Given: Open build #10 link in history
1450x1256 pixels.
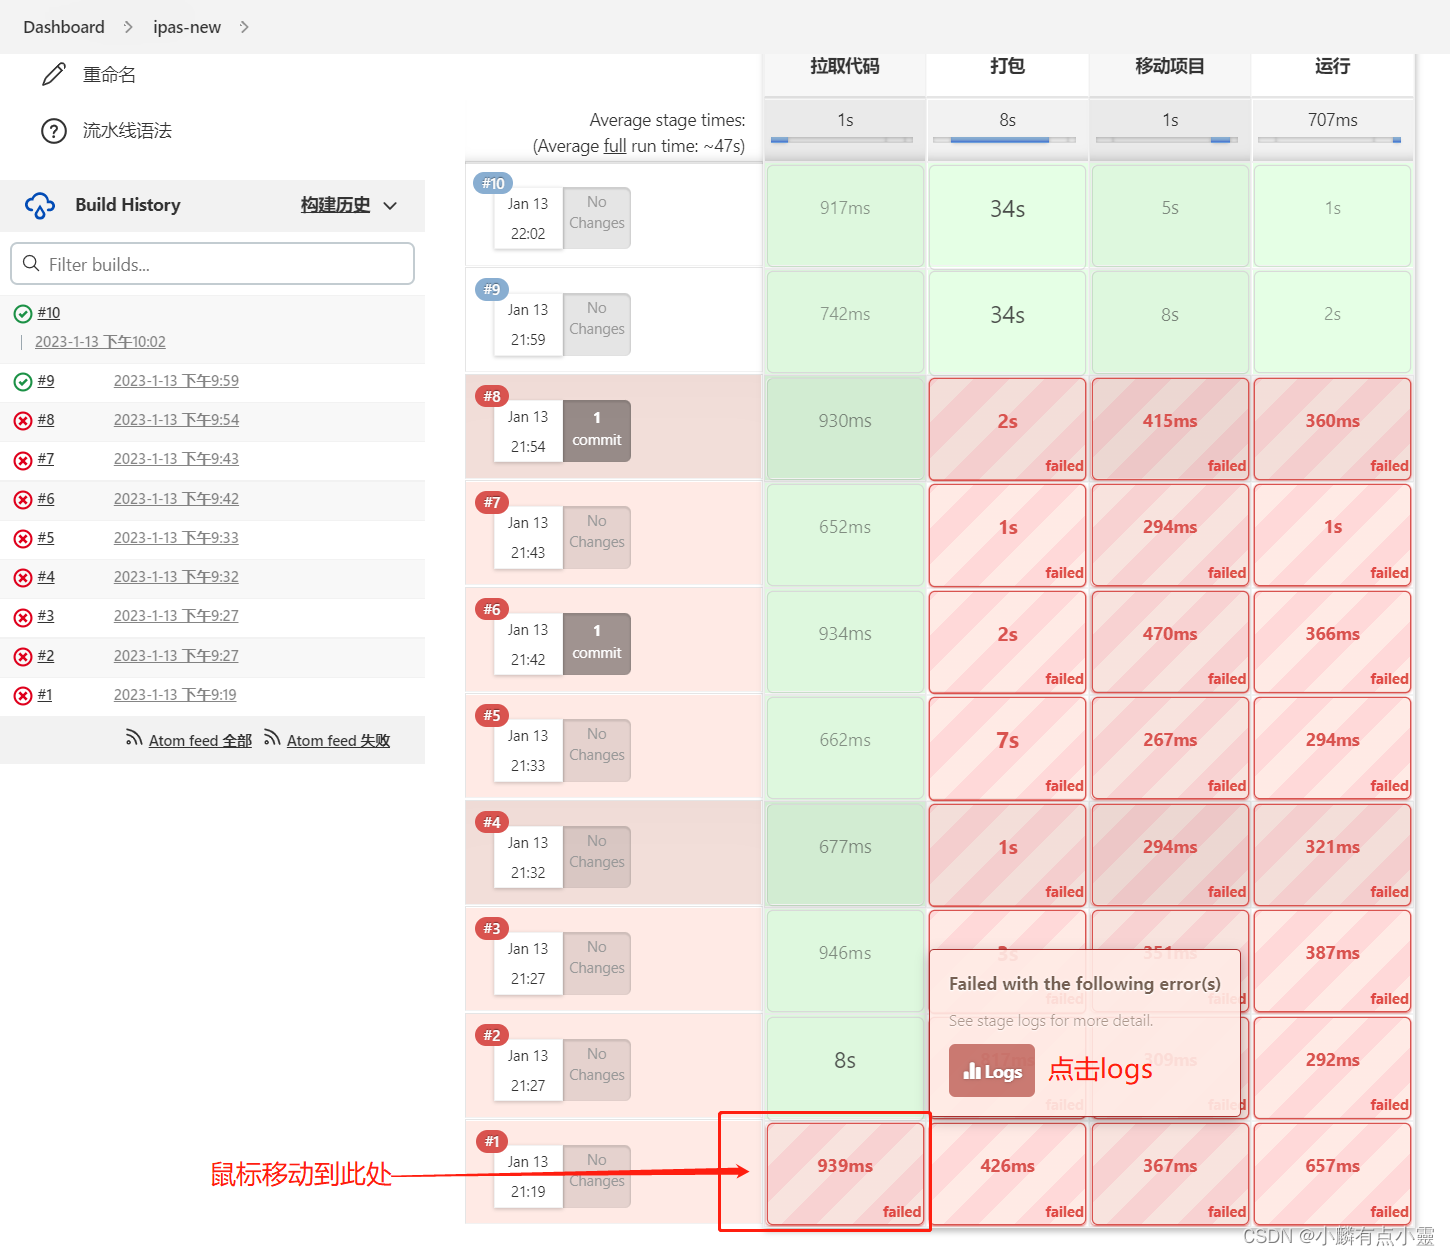Looking at the screenshot, I should click(x=49, y=313).
